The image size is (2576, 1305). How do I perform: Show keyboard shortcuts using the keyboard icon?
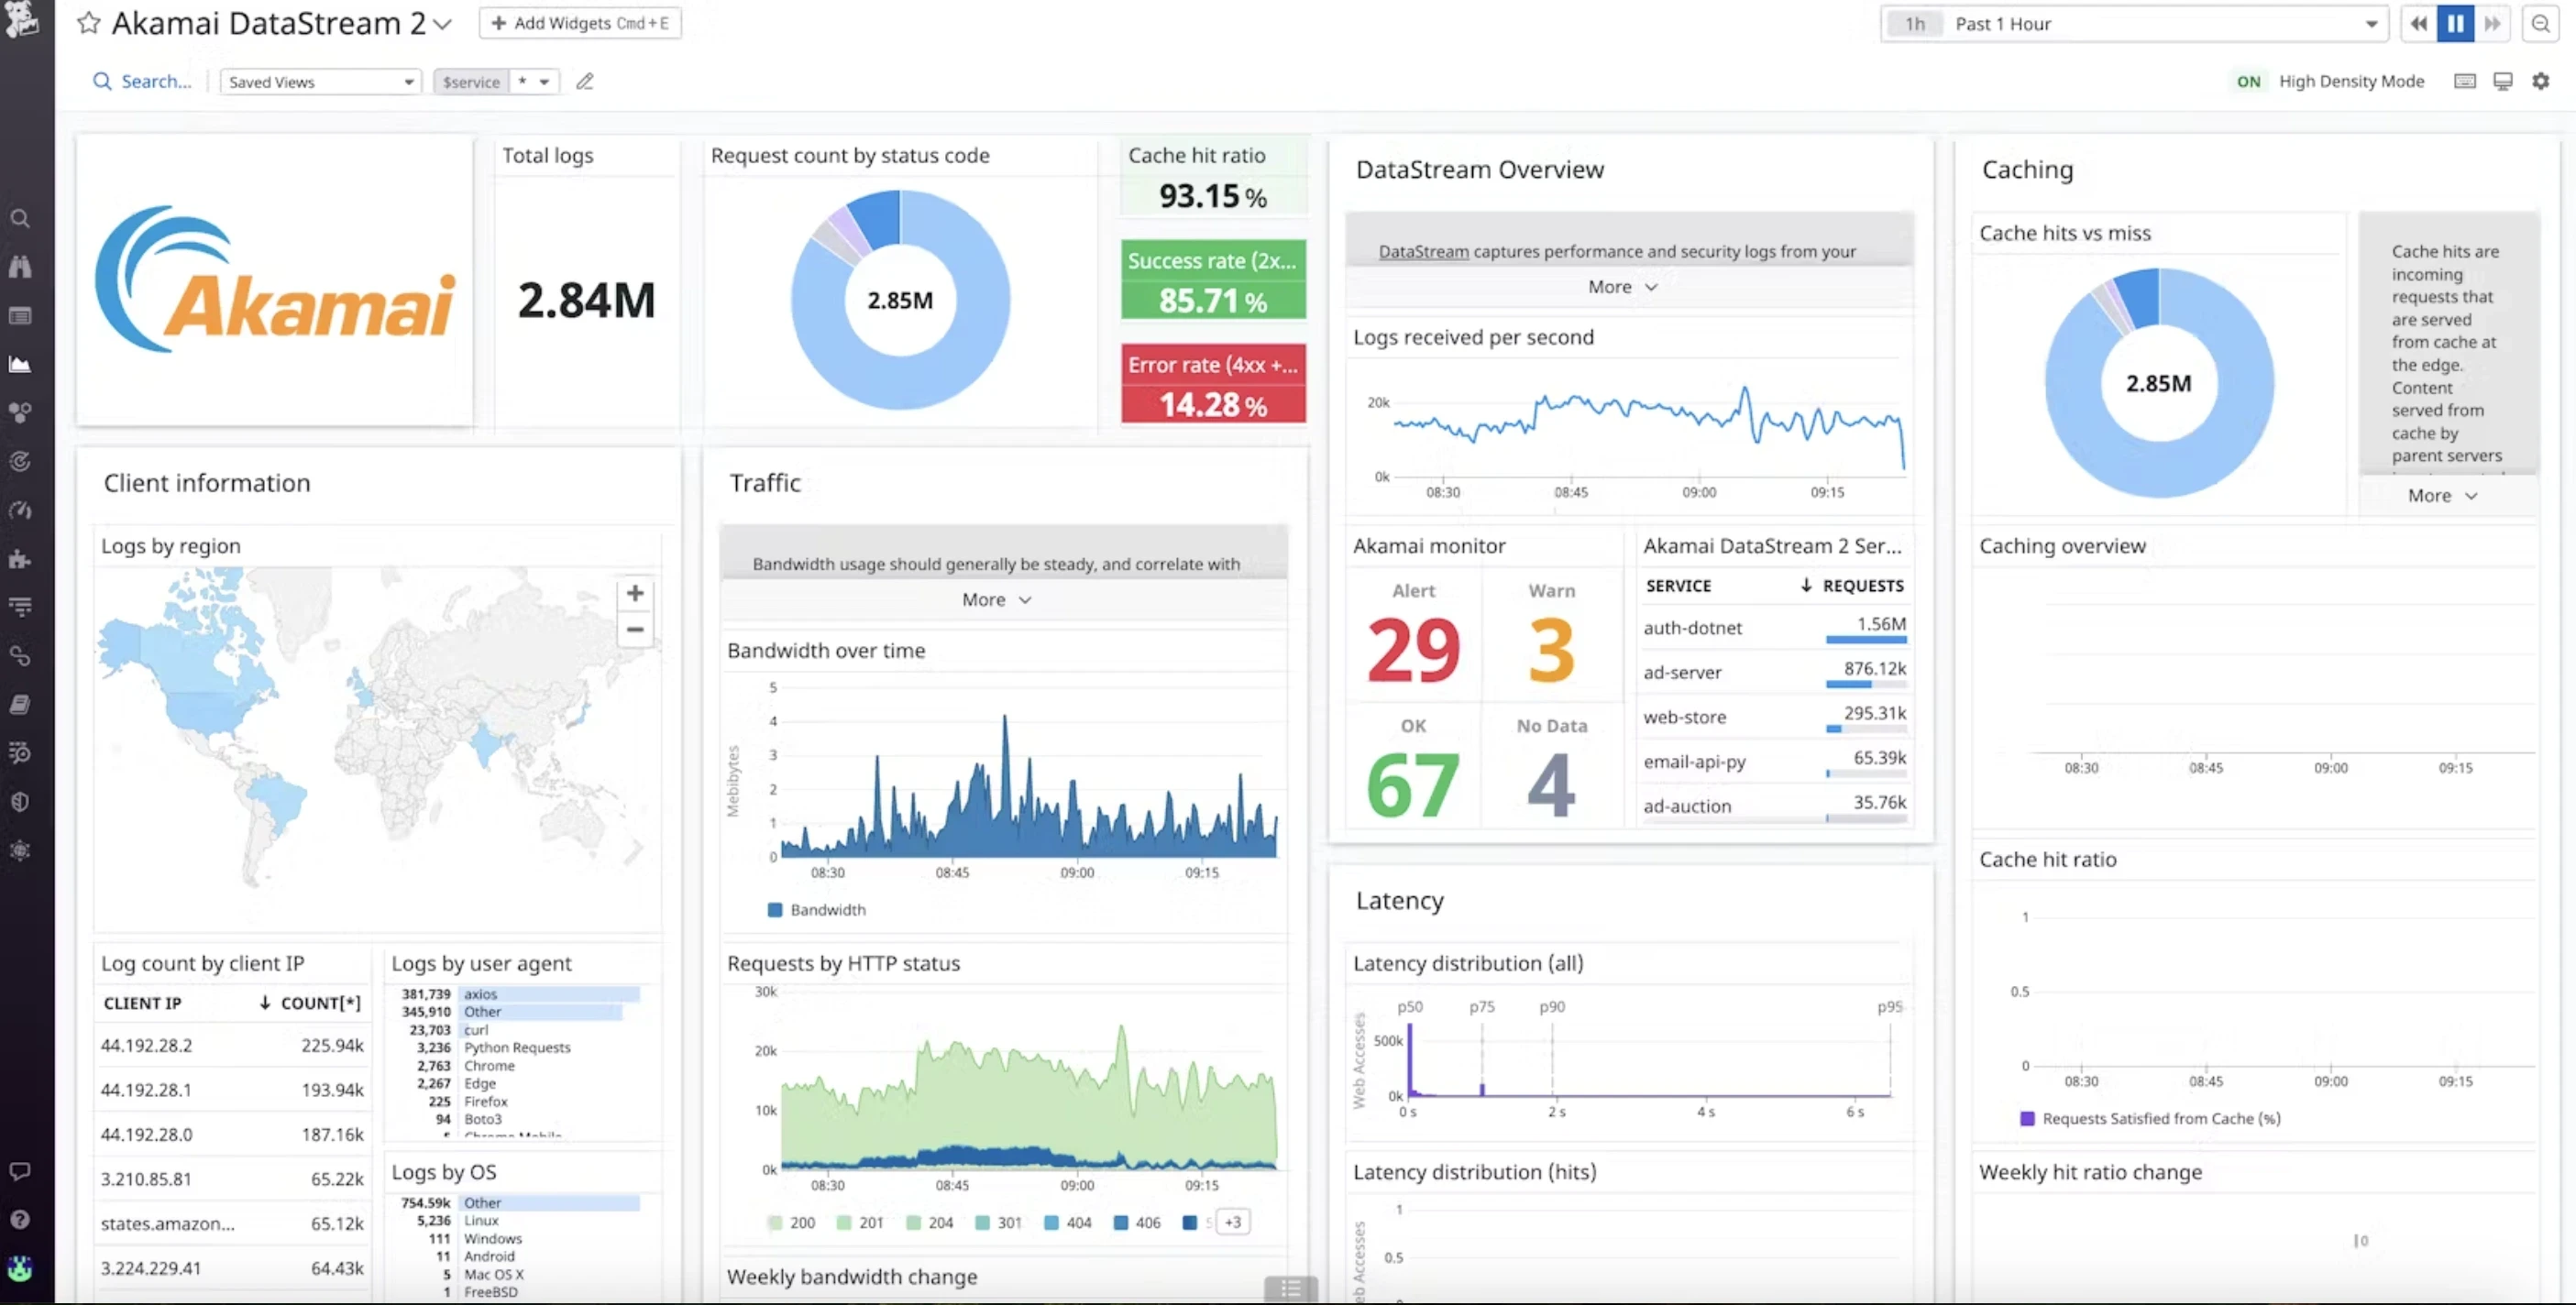click(x=2465, y=81)
